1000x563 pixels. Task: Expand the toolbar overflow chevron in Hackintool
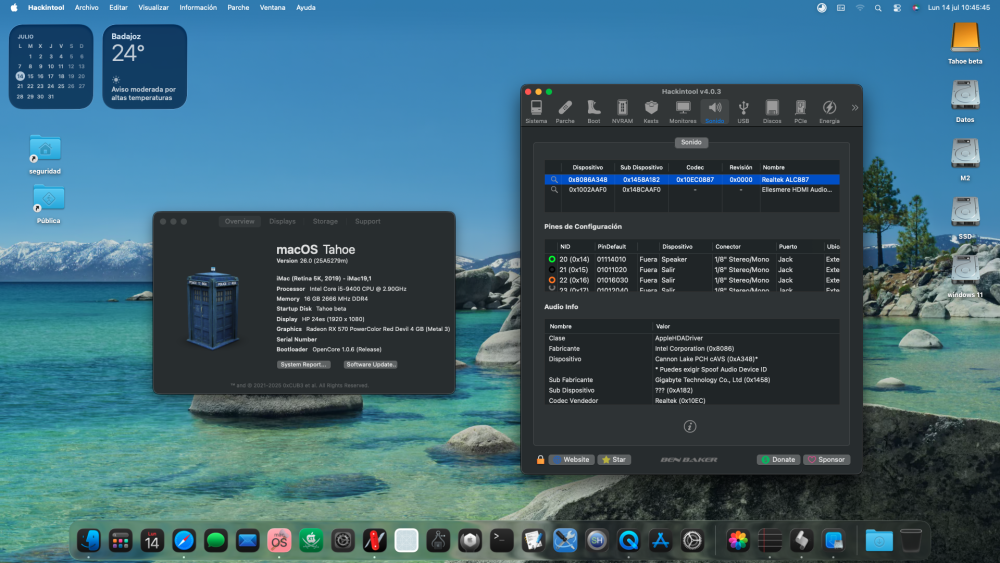pyautogui.click(x=855, y=108)
